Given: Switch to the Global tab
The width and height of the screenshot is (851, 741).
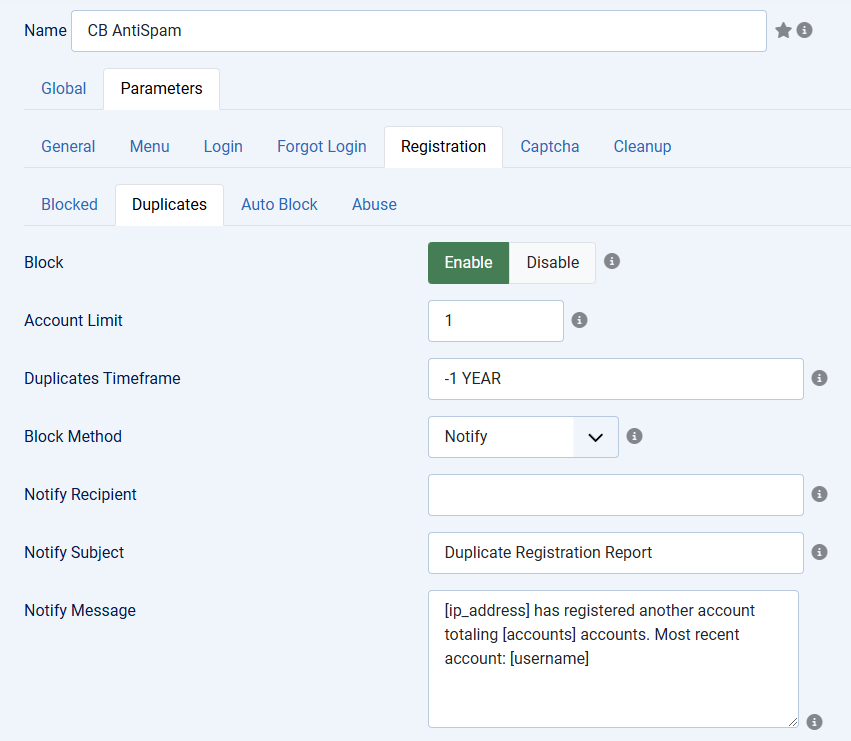Looking at the screenshot, I should point(63,88).
